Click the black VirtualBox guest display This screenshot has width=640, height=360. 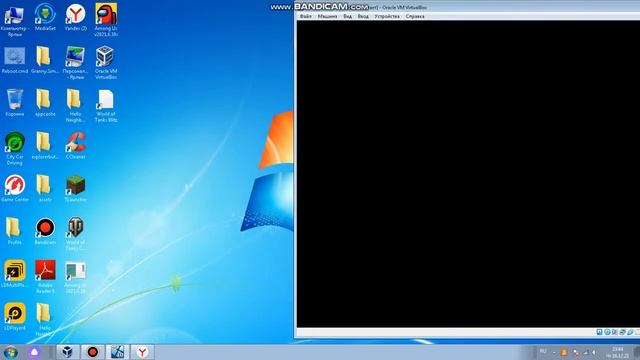pyautogui.click(x=468, y=174)
